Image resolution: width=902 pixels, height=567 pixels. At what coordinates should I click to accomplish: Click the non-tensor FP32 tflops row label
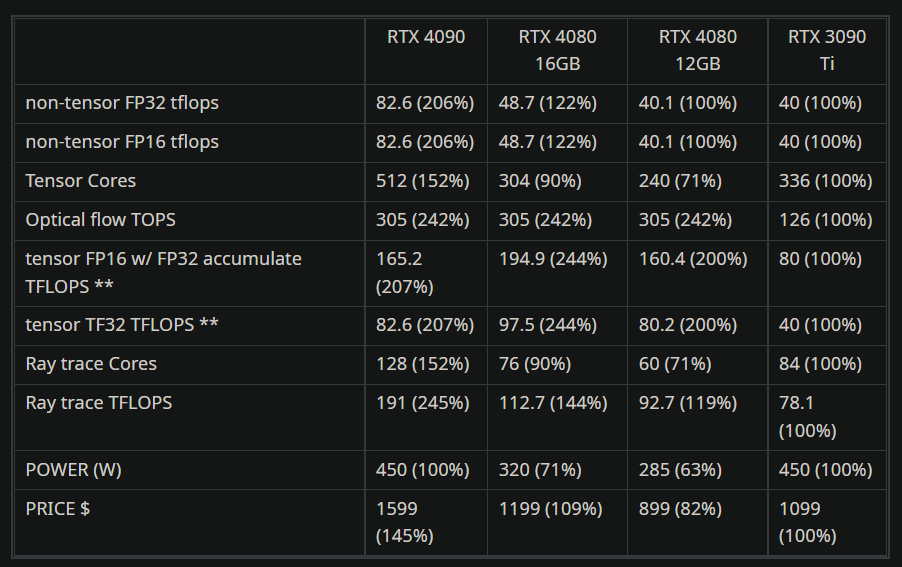(x=122, y=103)
